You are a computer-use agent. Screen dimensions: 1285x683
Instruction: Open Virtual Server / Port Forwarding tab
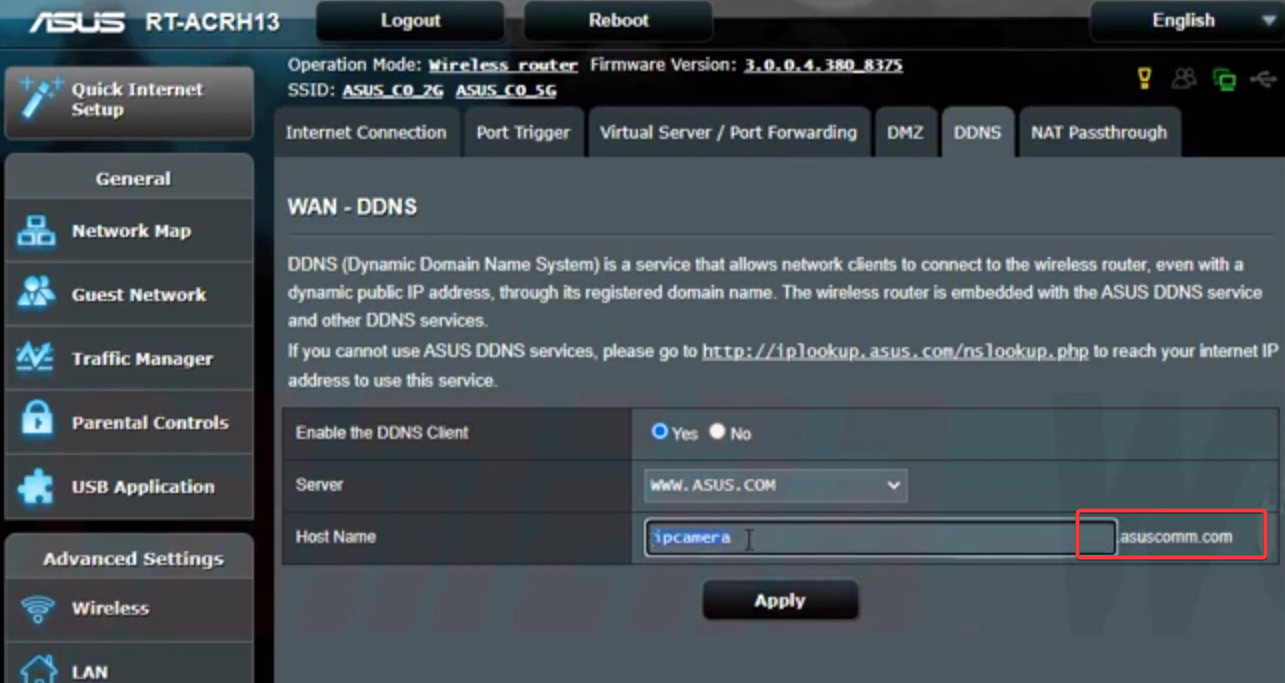click(728, 133)
